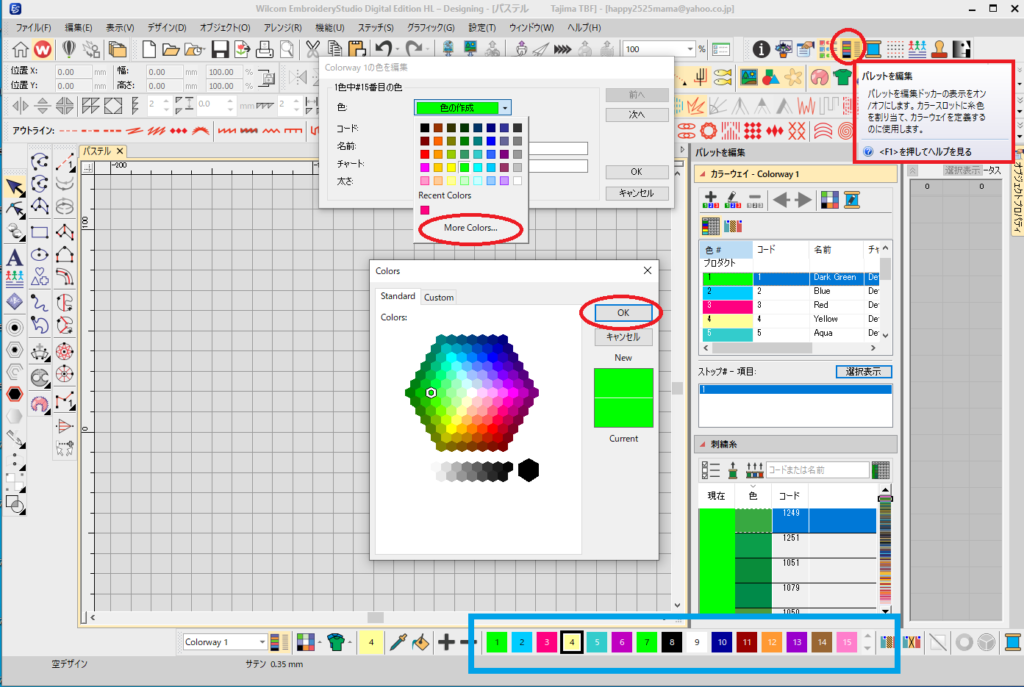The image size is (1024, 687).
Task: Expand the green color creation dropdown
Action: point(505,108)
